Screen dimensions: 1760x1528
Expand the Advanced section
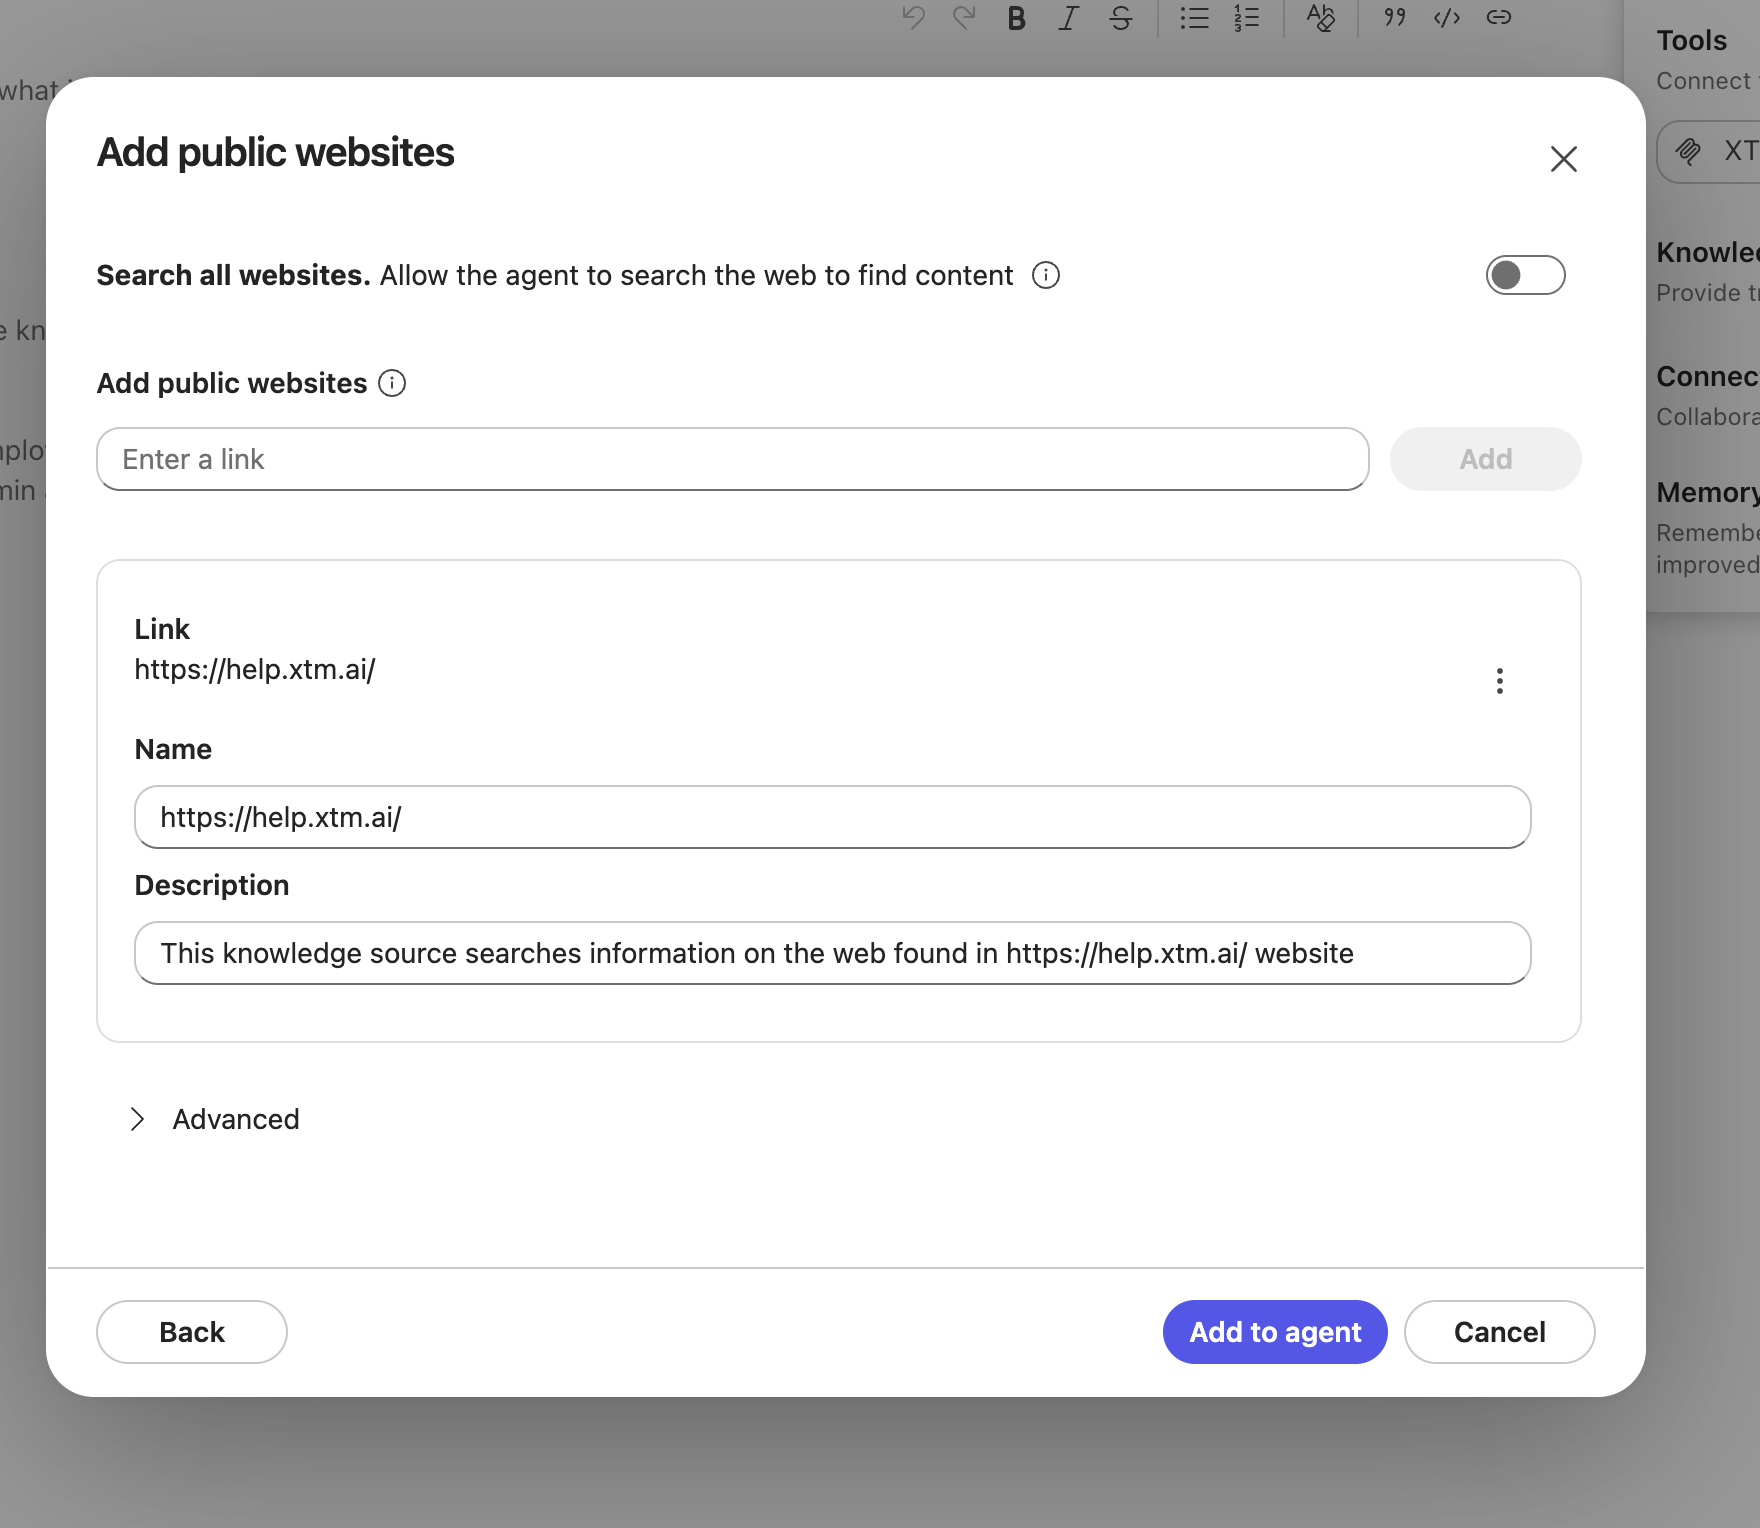tap(214, 1119)
